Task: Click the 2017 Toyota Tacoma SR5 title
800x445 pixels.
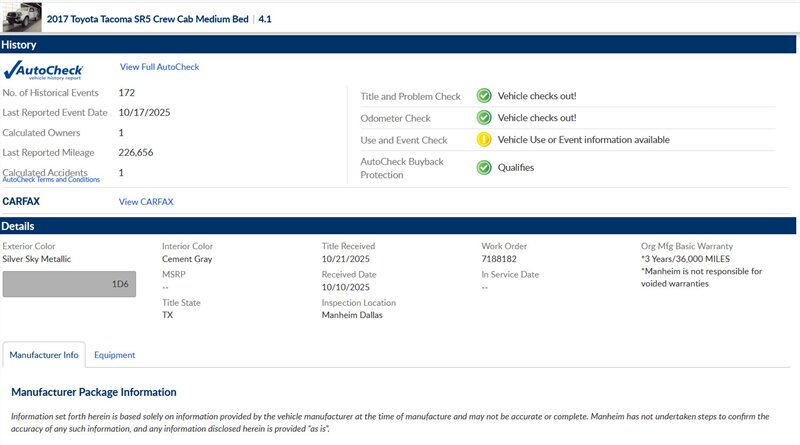Action: [148, 19]
